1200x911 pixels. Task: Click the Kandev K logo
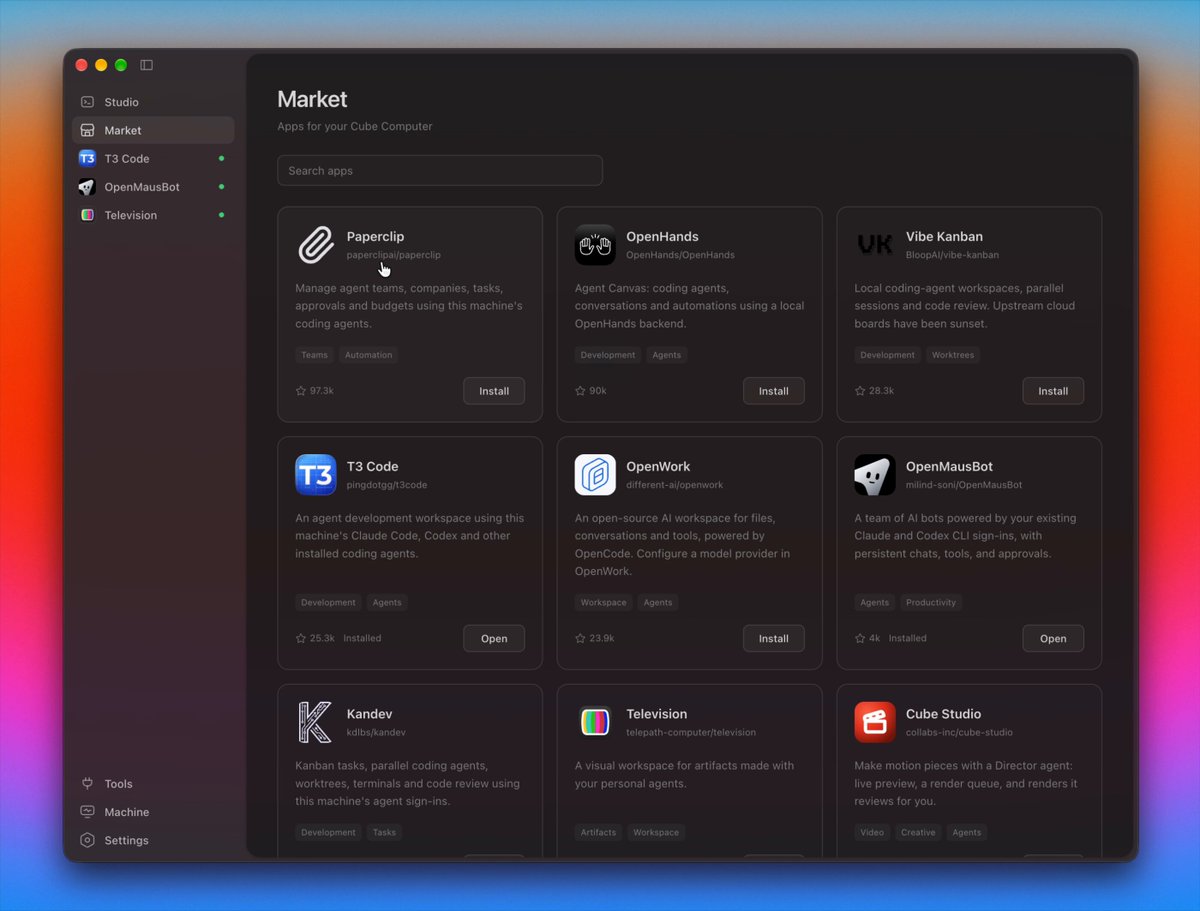(316, 722)
